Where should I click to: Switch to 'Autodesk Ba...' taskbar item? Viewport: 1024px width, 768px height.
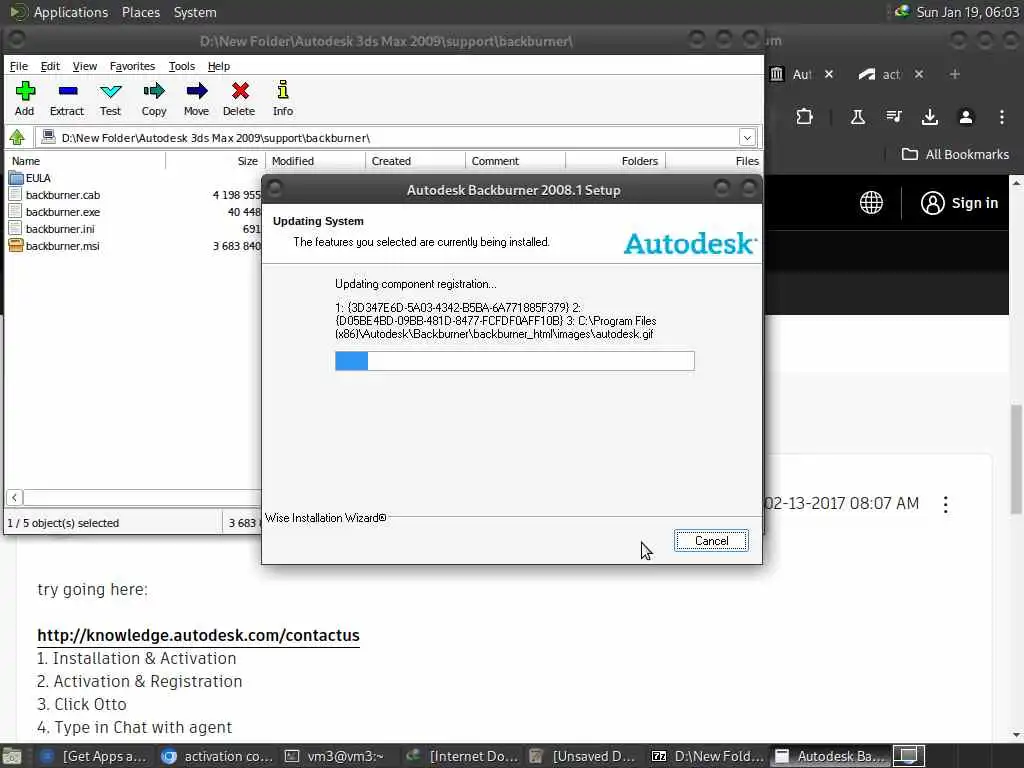[831, 756]
